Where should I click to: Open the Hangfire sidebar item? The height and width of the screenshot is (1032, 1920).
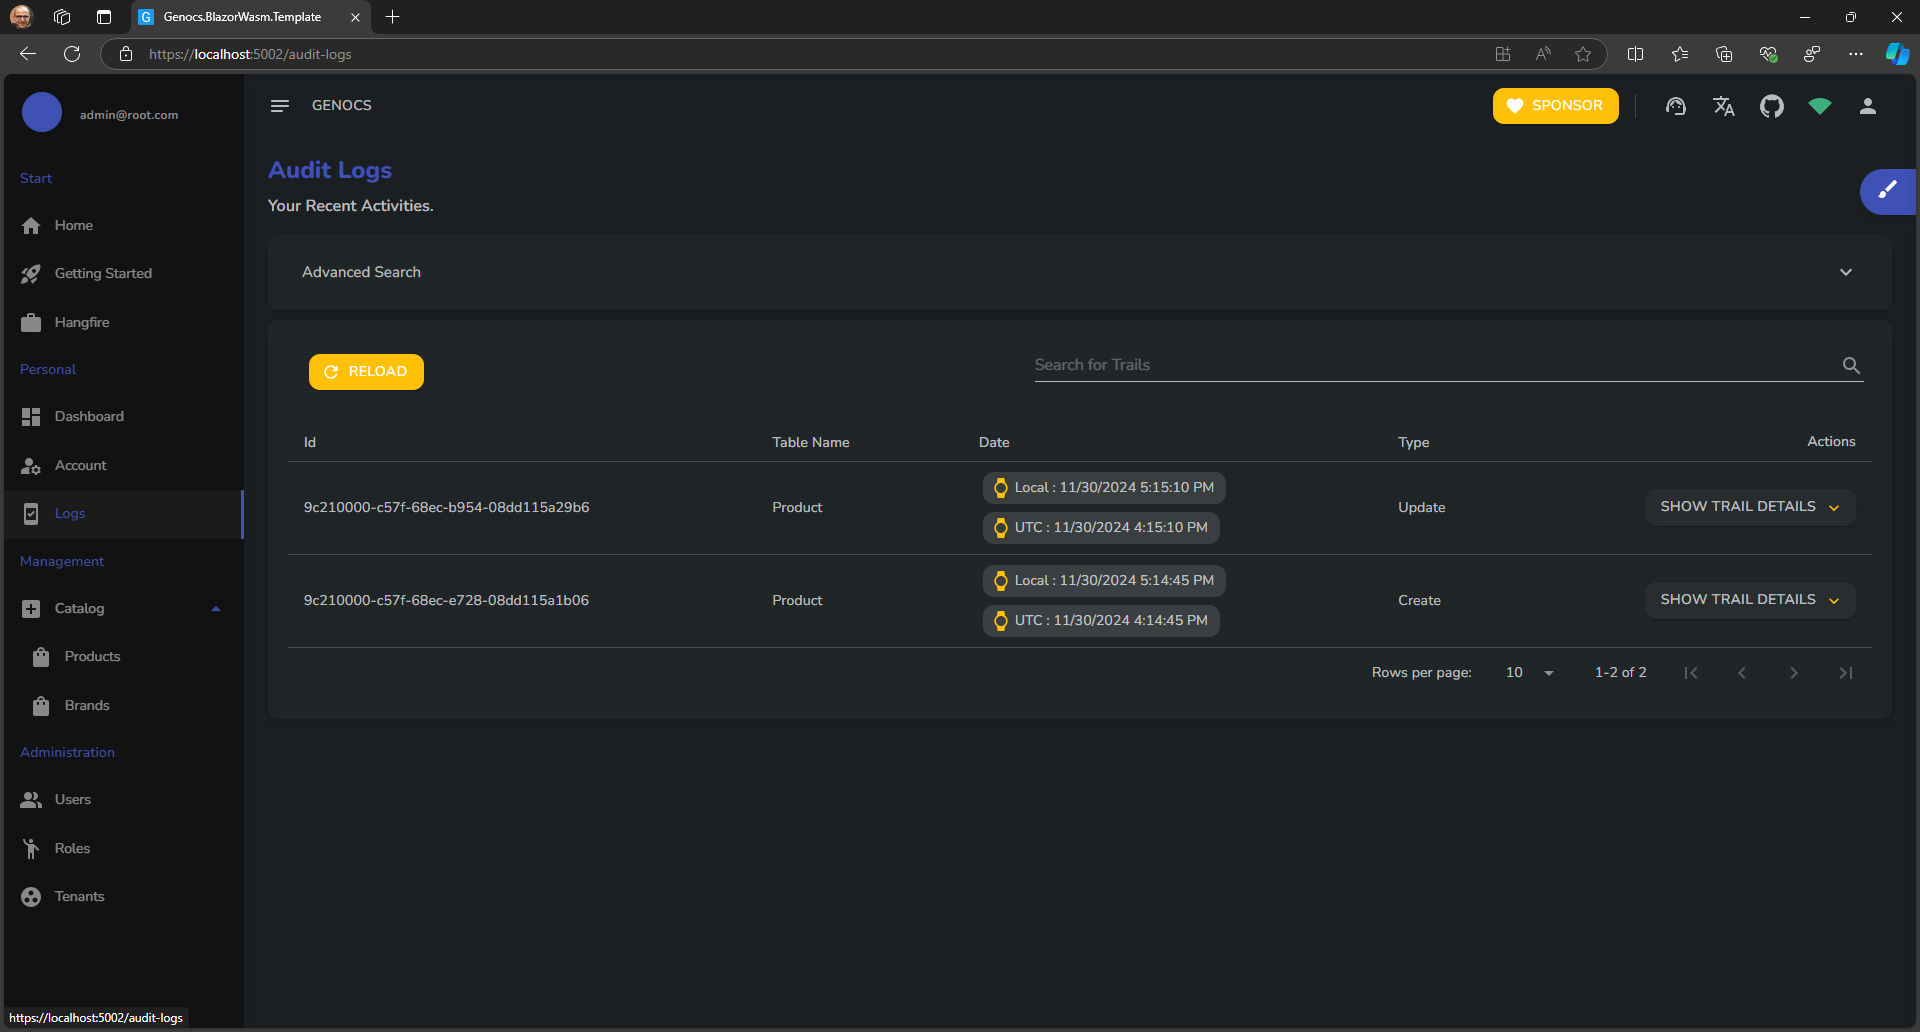(82, 323)
